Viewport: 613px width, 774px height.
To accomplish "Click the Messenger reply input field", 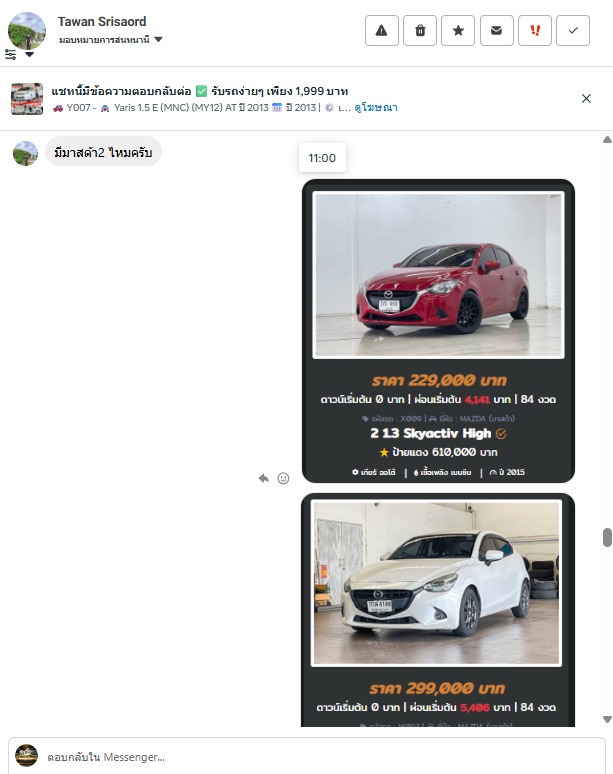I will pos(306,756).
